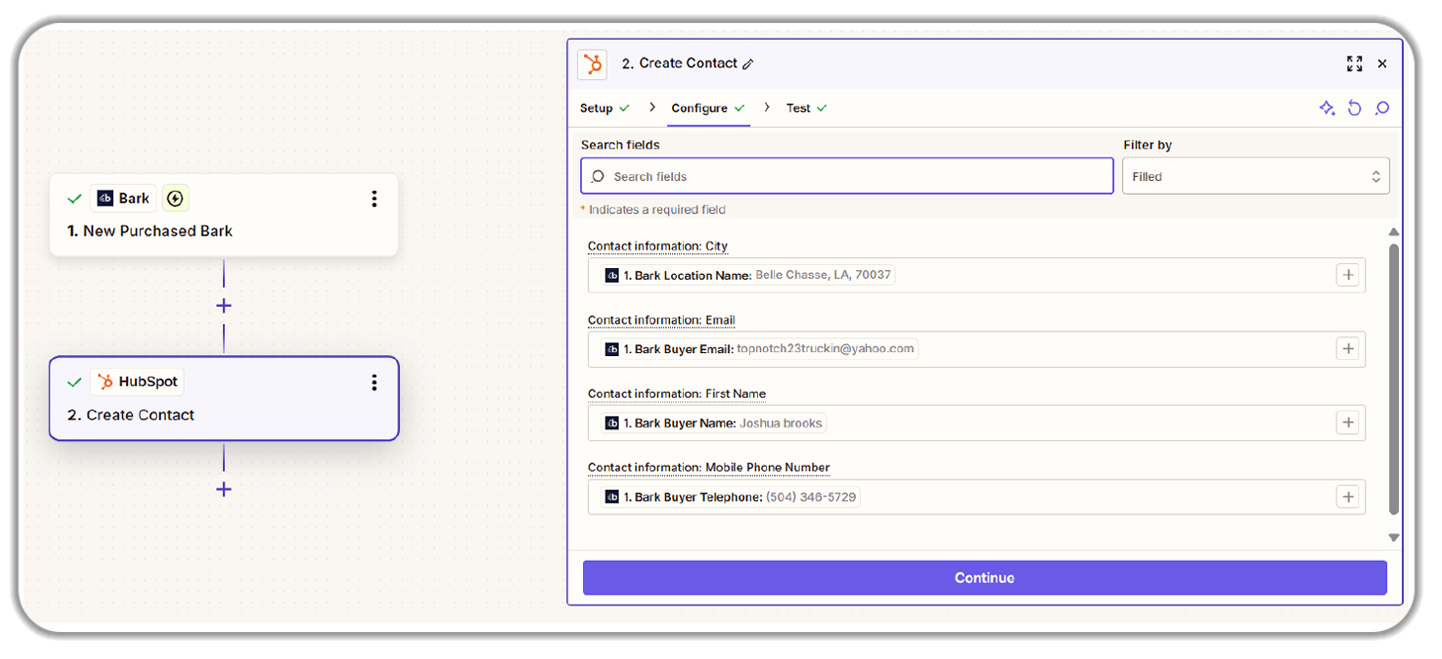Switch to the Configure tab
Image resolution: width=1442 pixels, height=659 pixels.
coord(708,108)
